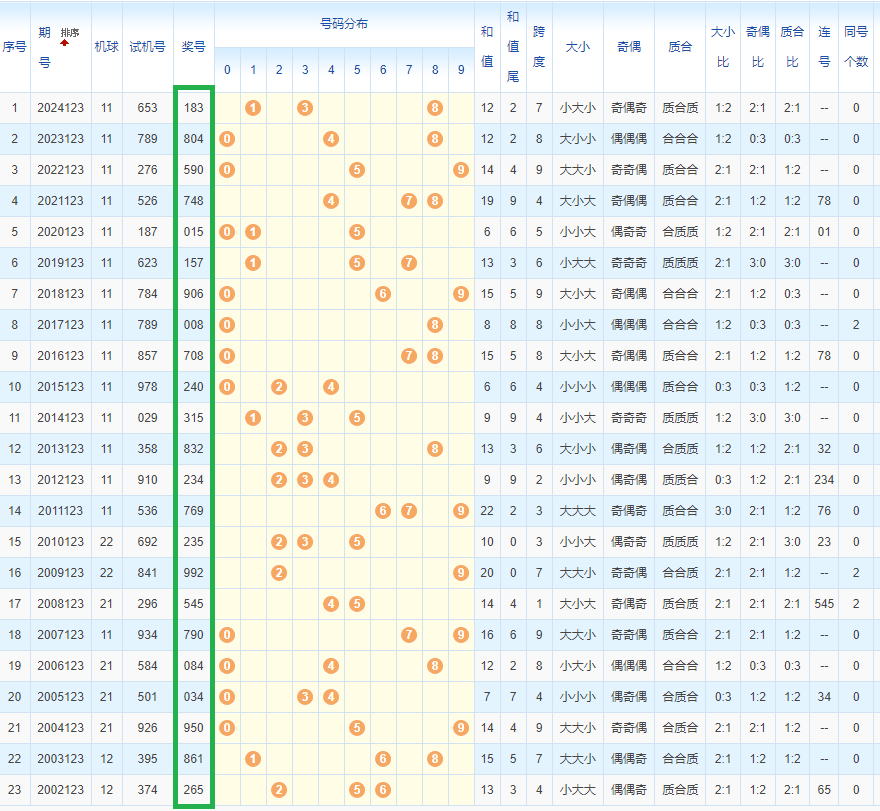Click the 奖号 column header
880x811 pixels.
click(x=193, y=47)
